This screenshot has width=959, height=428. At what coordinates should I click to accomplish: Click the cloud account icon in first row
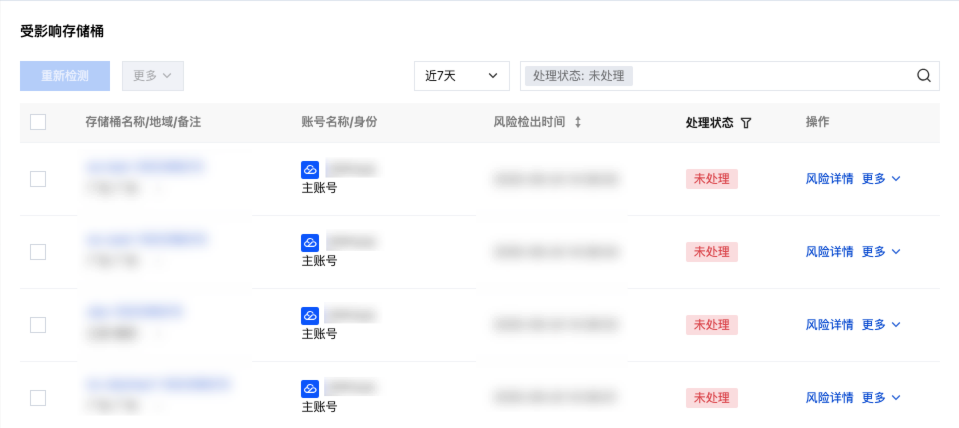(310, 170)
